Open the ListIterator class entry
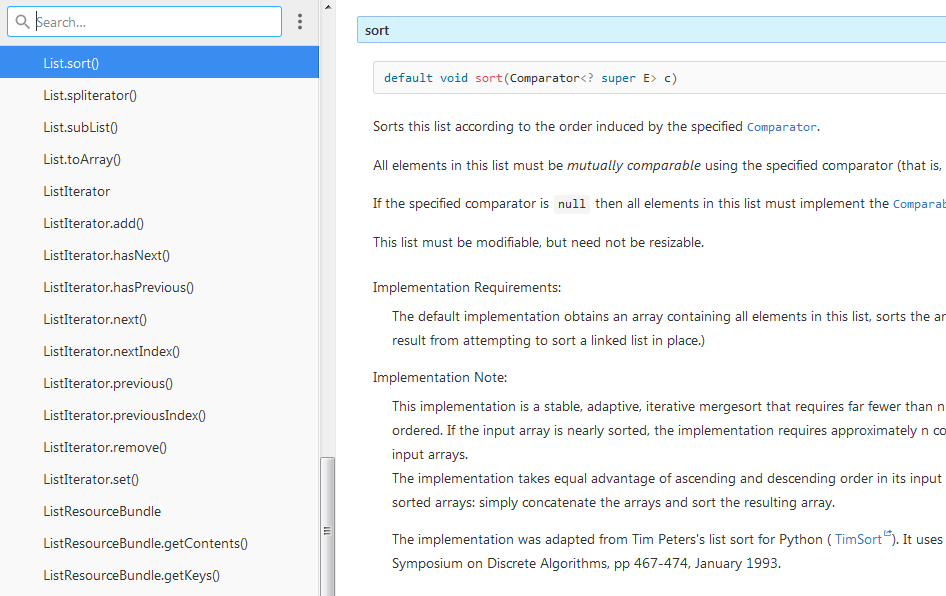The width and height of the screenshot is (946, 596). click(x=76, y=191)
